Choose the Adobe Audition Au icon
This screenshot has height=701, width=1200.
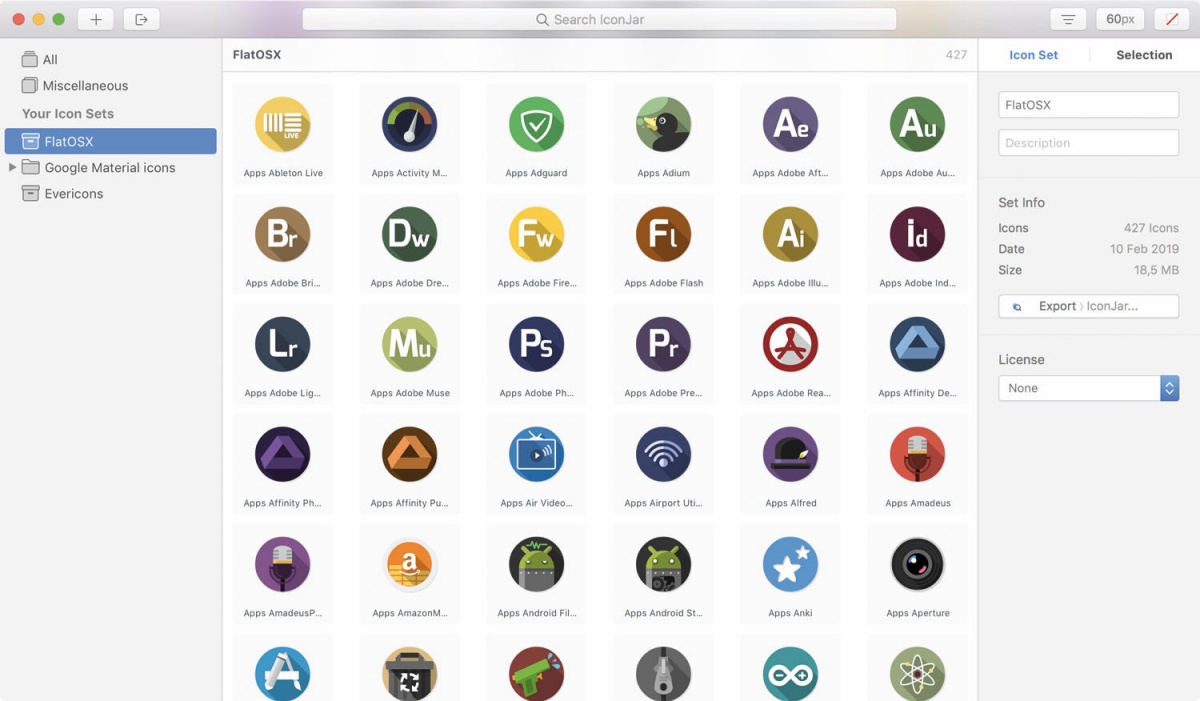click(918, 124)
